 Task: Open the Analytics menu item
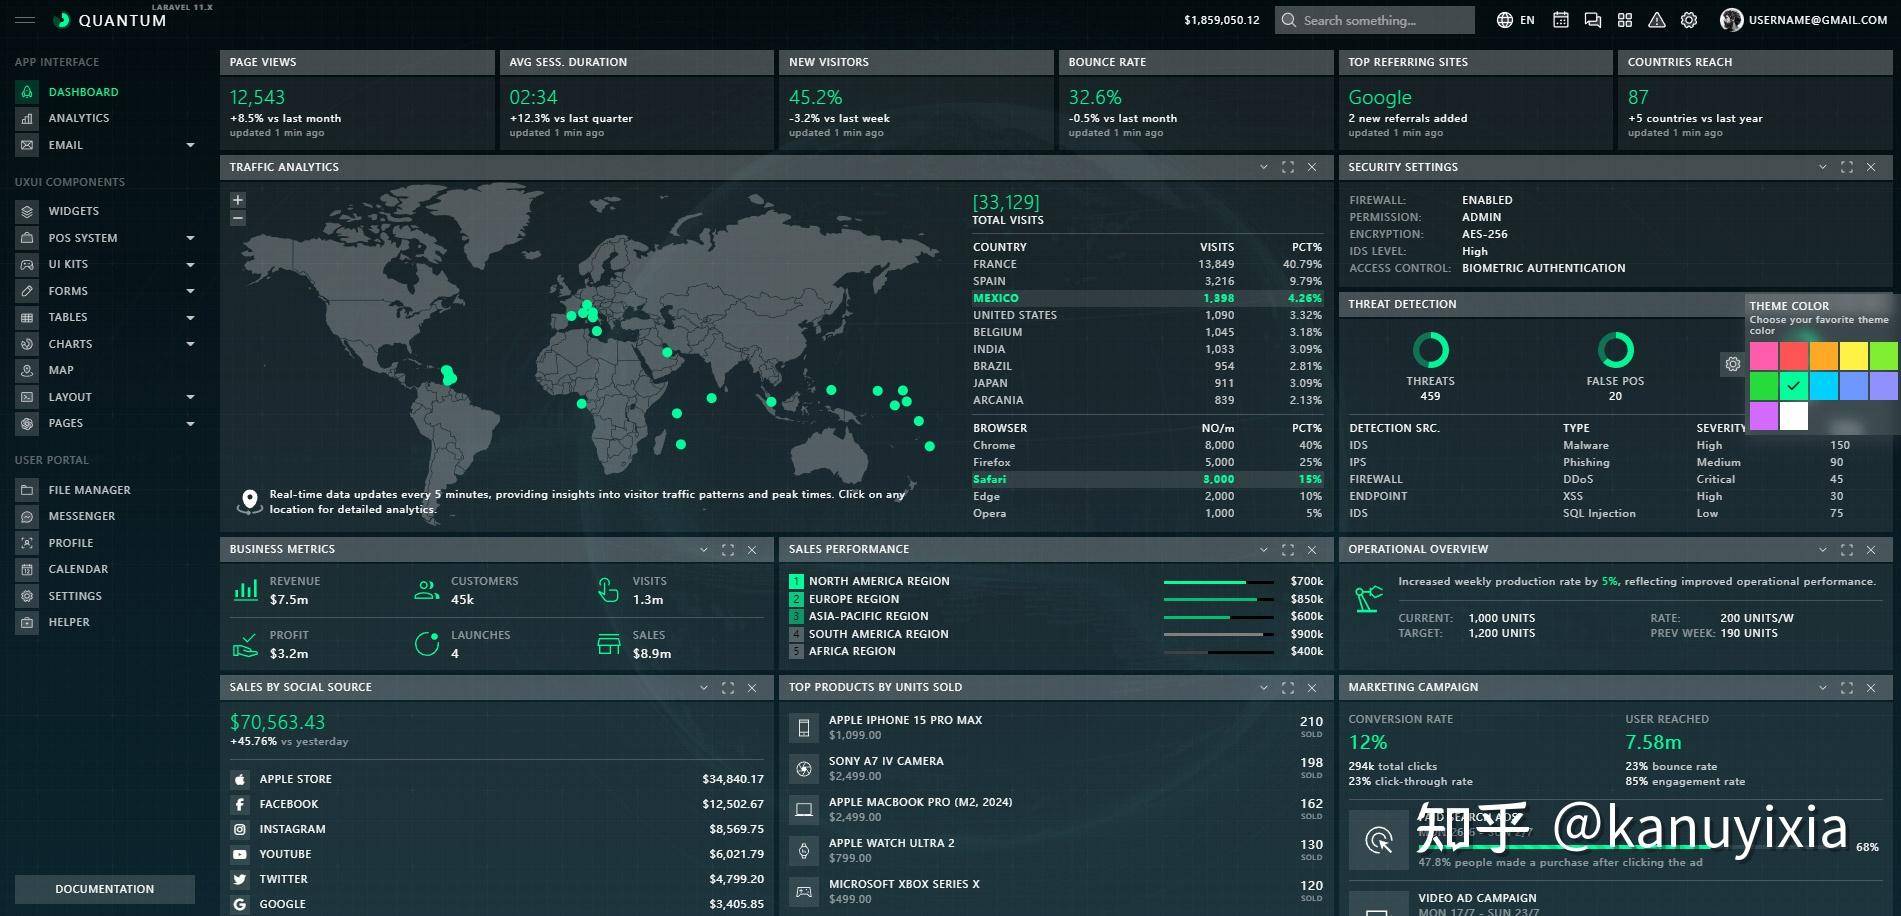pyautogui.click(x=106, y=118)
